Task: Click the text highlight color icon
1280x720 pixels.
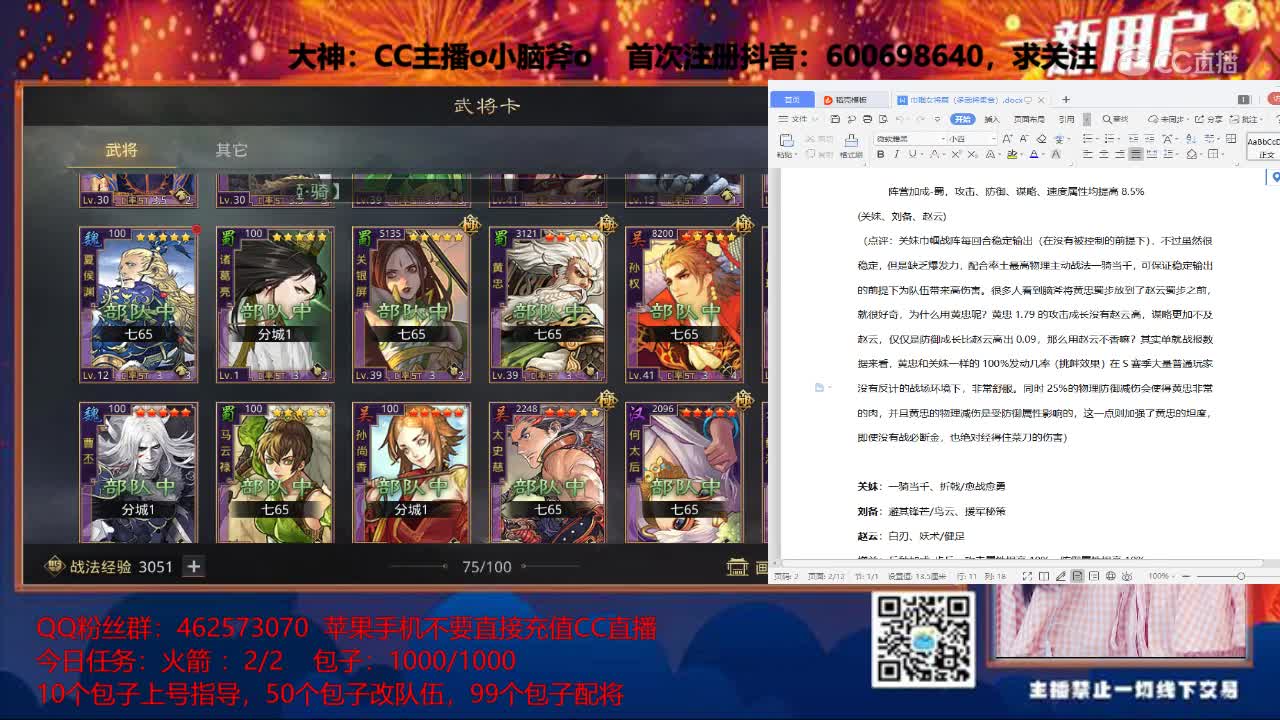Action: (x=1012, y=154)
